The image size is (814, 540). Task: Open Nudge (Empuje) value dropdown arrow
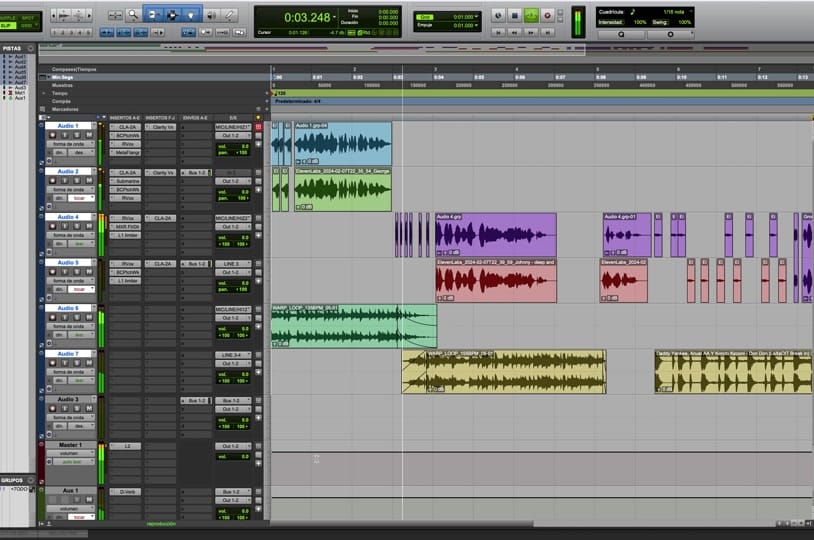point(476,25)
